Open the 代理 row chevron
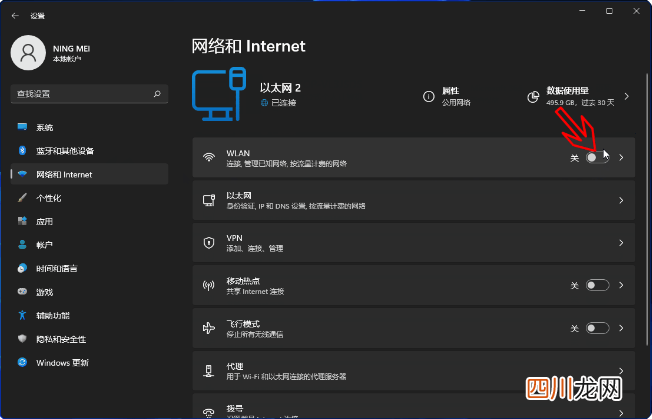Image resolution: width=652 pixels, height=419 pixels. click(x=621, y=371)
